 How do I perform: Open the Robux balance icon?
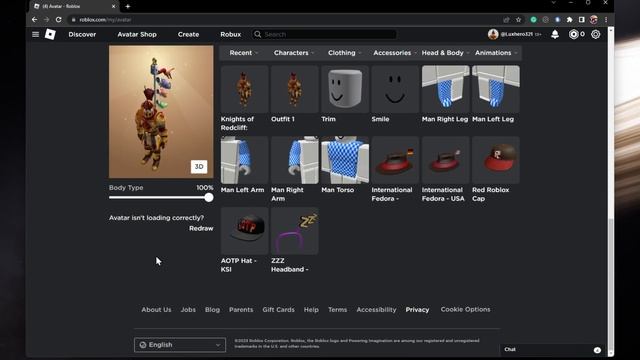point(573,34)
